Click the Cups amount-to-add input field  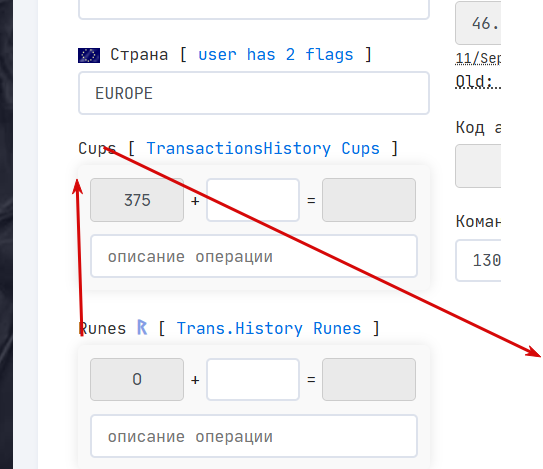click(253, 200)
